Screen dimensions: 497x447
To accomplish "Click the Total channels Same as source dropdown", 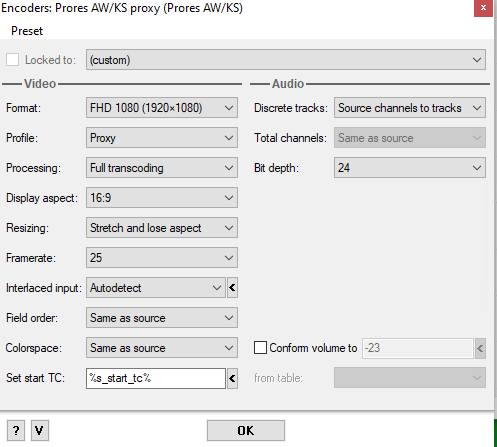I will point(410,138).
